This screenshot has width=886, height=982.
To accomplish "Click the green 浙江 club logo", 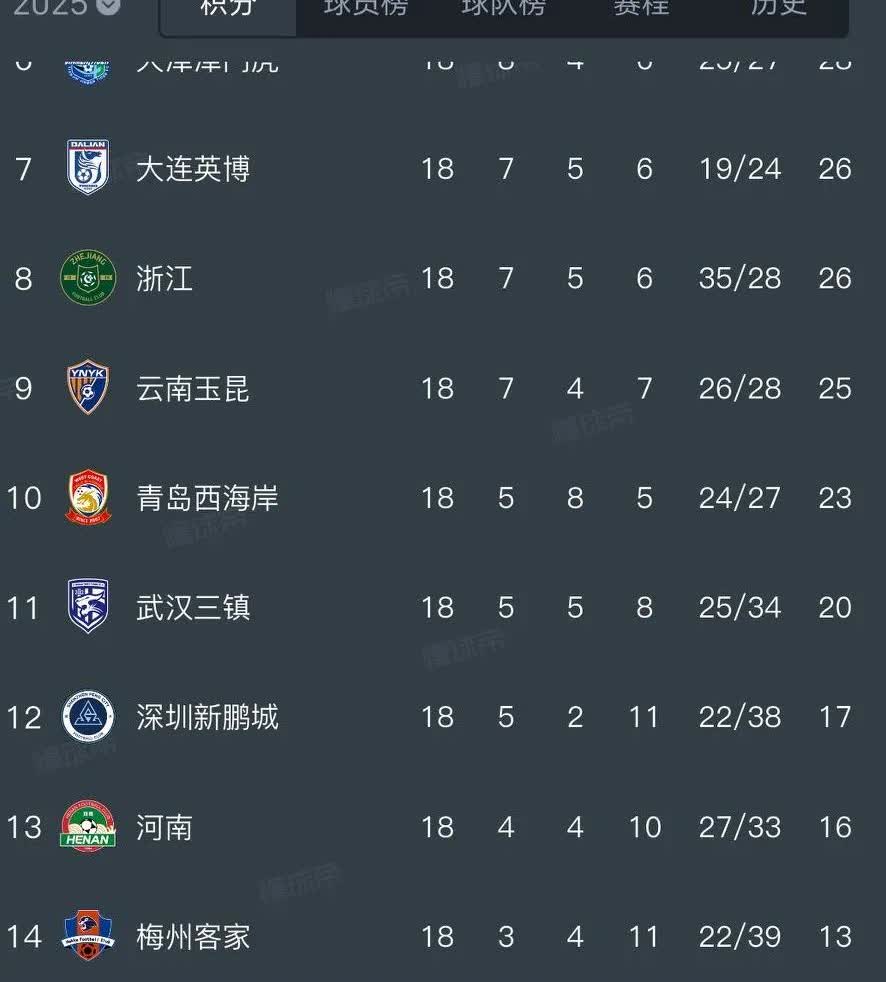I will [88, 278].
